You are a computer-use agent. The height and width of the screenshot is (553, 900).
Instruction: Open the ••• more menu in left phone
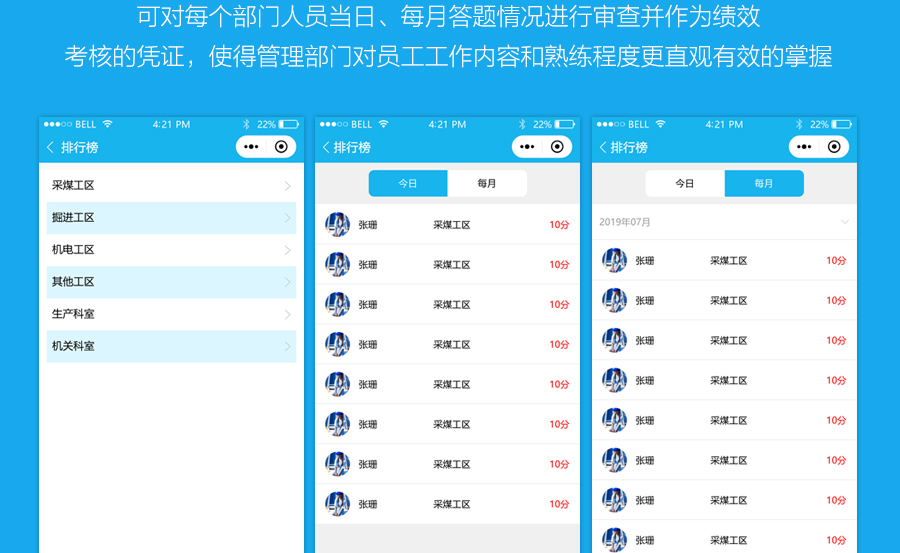tap(251, 147)
